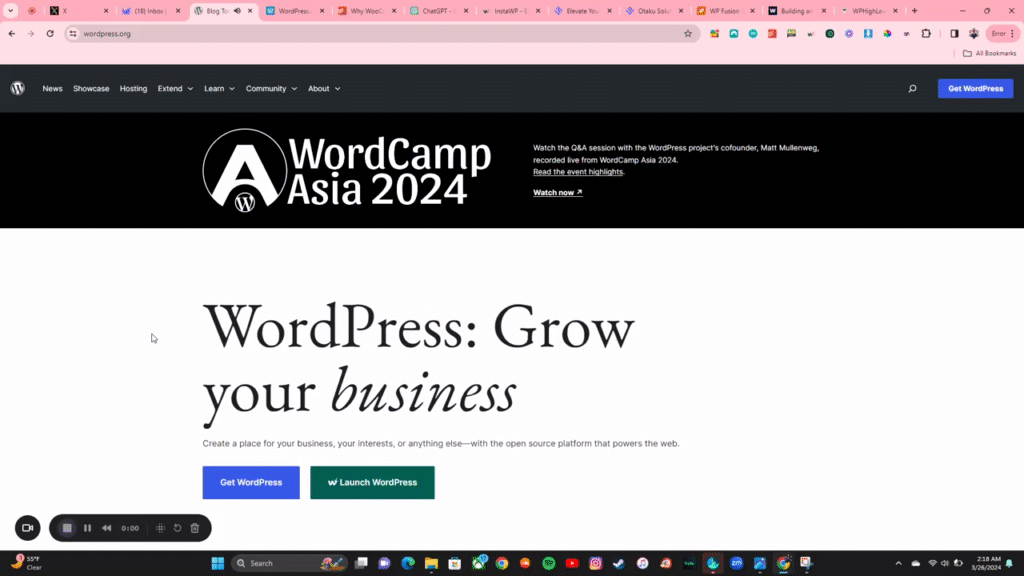Open Read the event highlights link
The height and width of the screenshot is (576, 1024).
(x=577, y=171)
